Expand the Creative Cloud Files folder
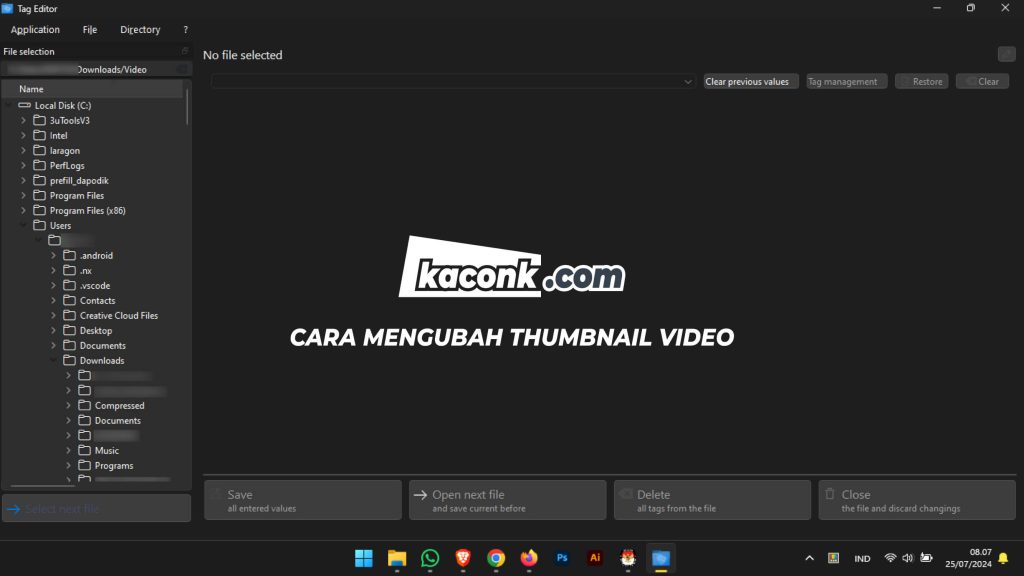Viewport: 1024px width, 576px height. (54, 315)
